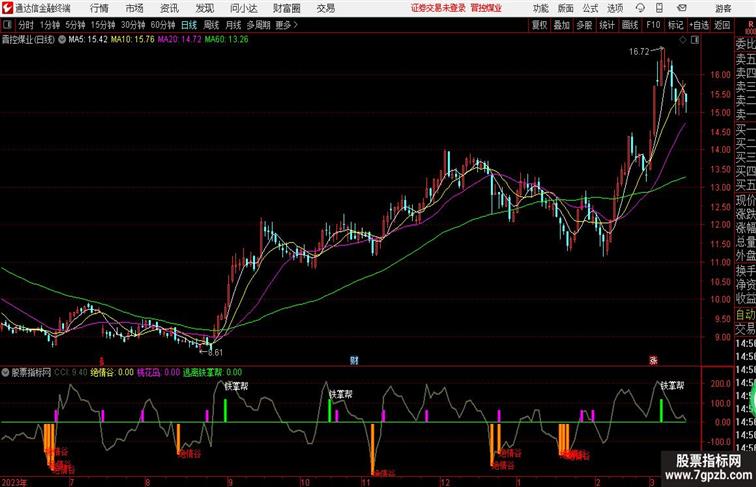Image resolution: width=756 pixels, height=487 pixels.
Task: Click the 画线 drawing toolbar button
Action: point(630,25)
